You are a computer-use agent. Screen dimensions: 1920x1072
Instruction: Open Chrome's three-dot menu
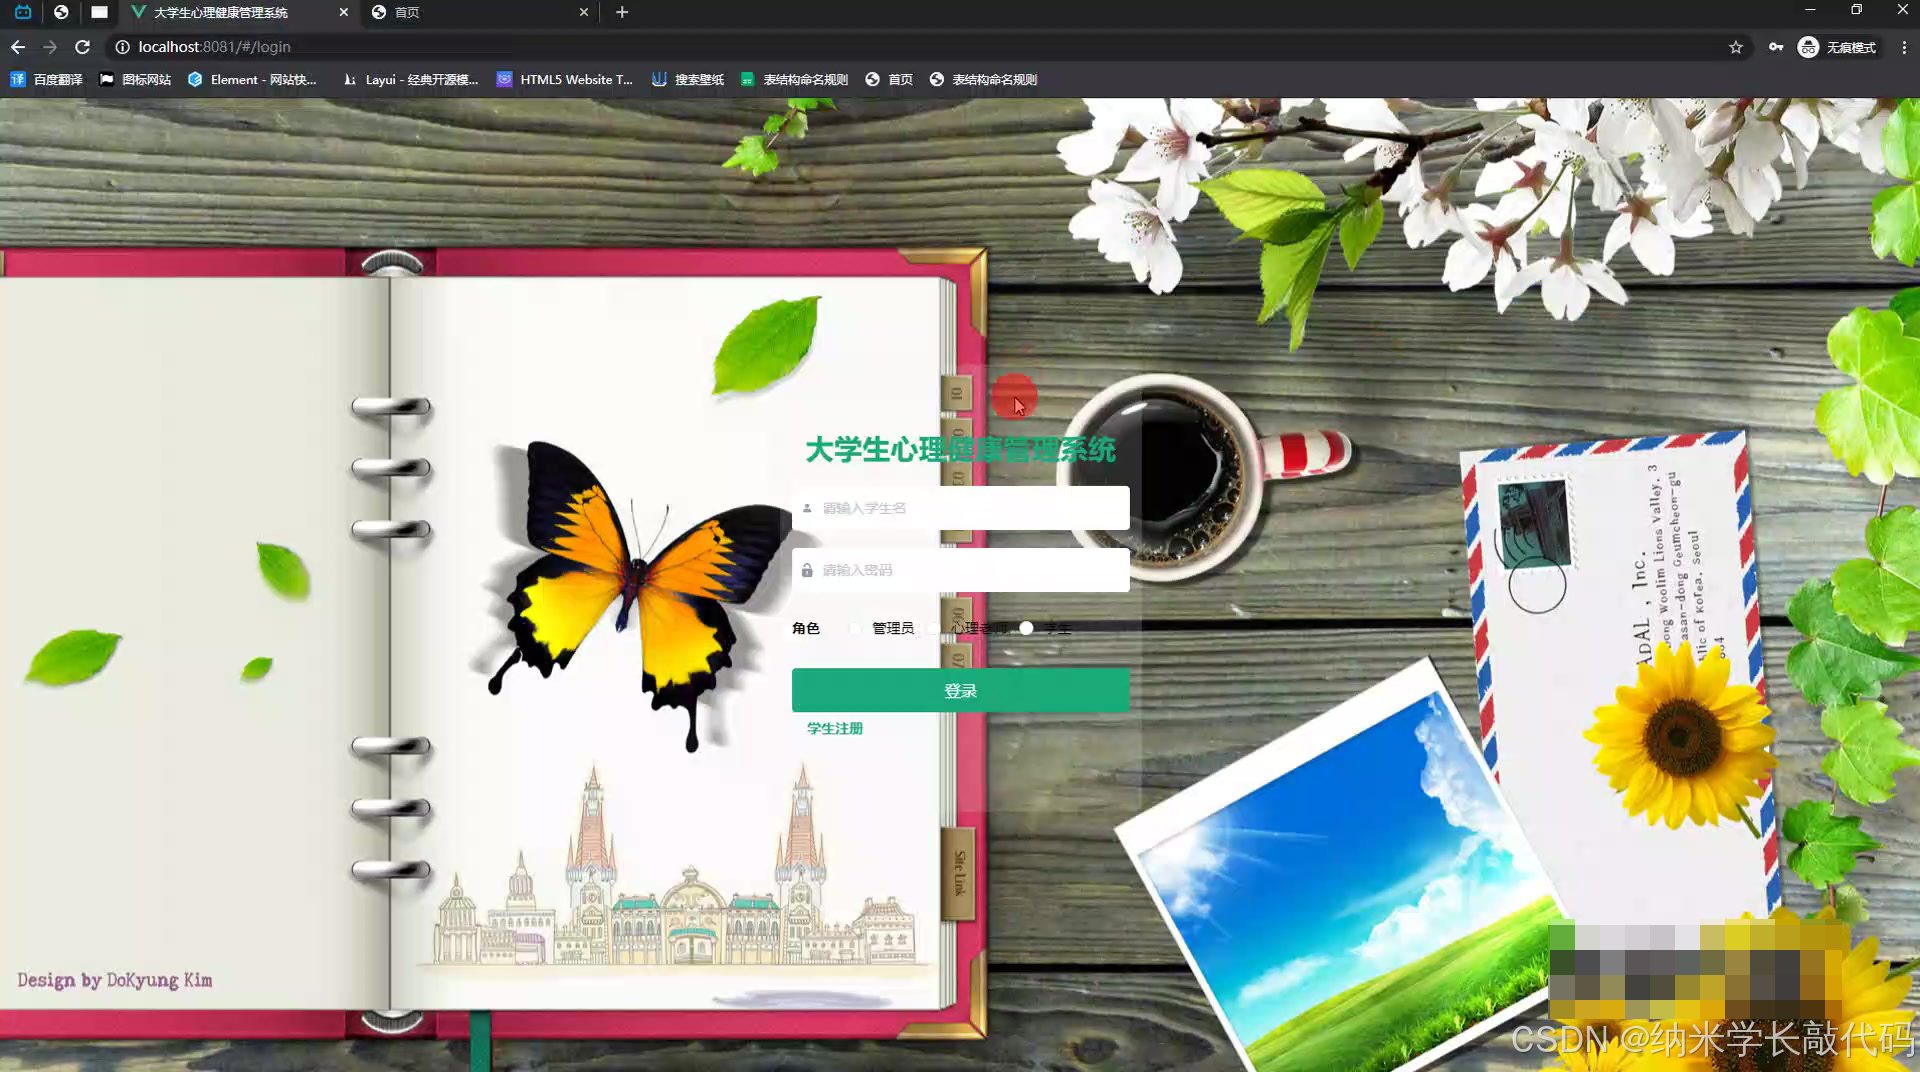(1904, 47)
